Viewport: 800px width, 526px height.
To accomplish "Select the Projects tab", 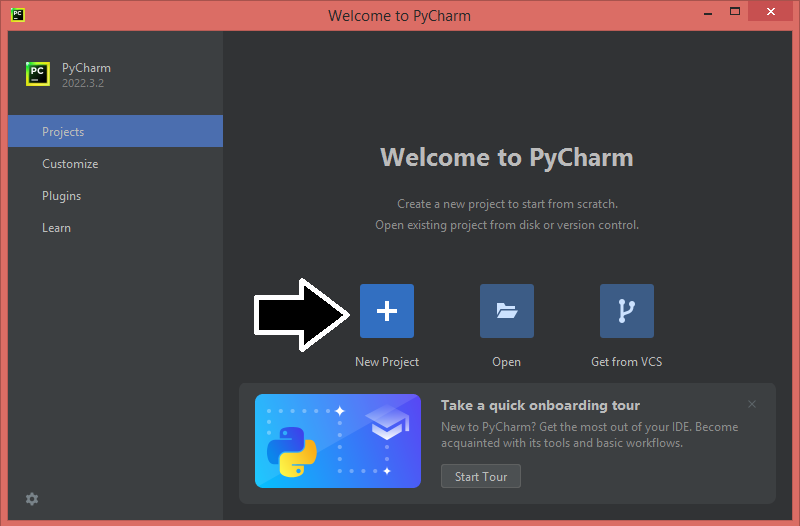I will pos(115,131).
